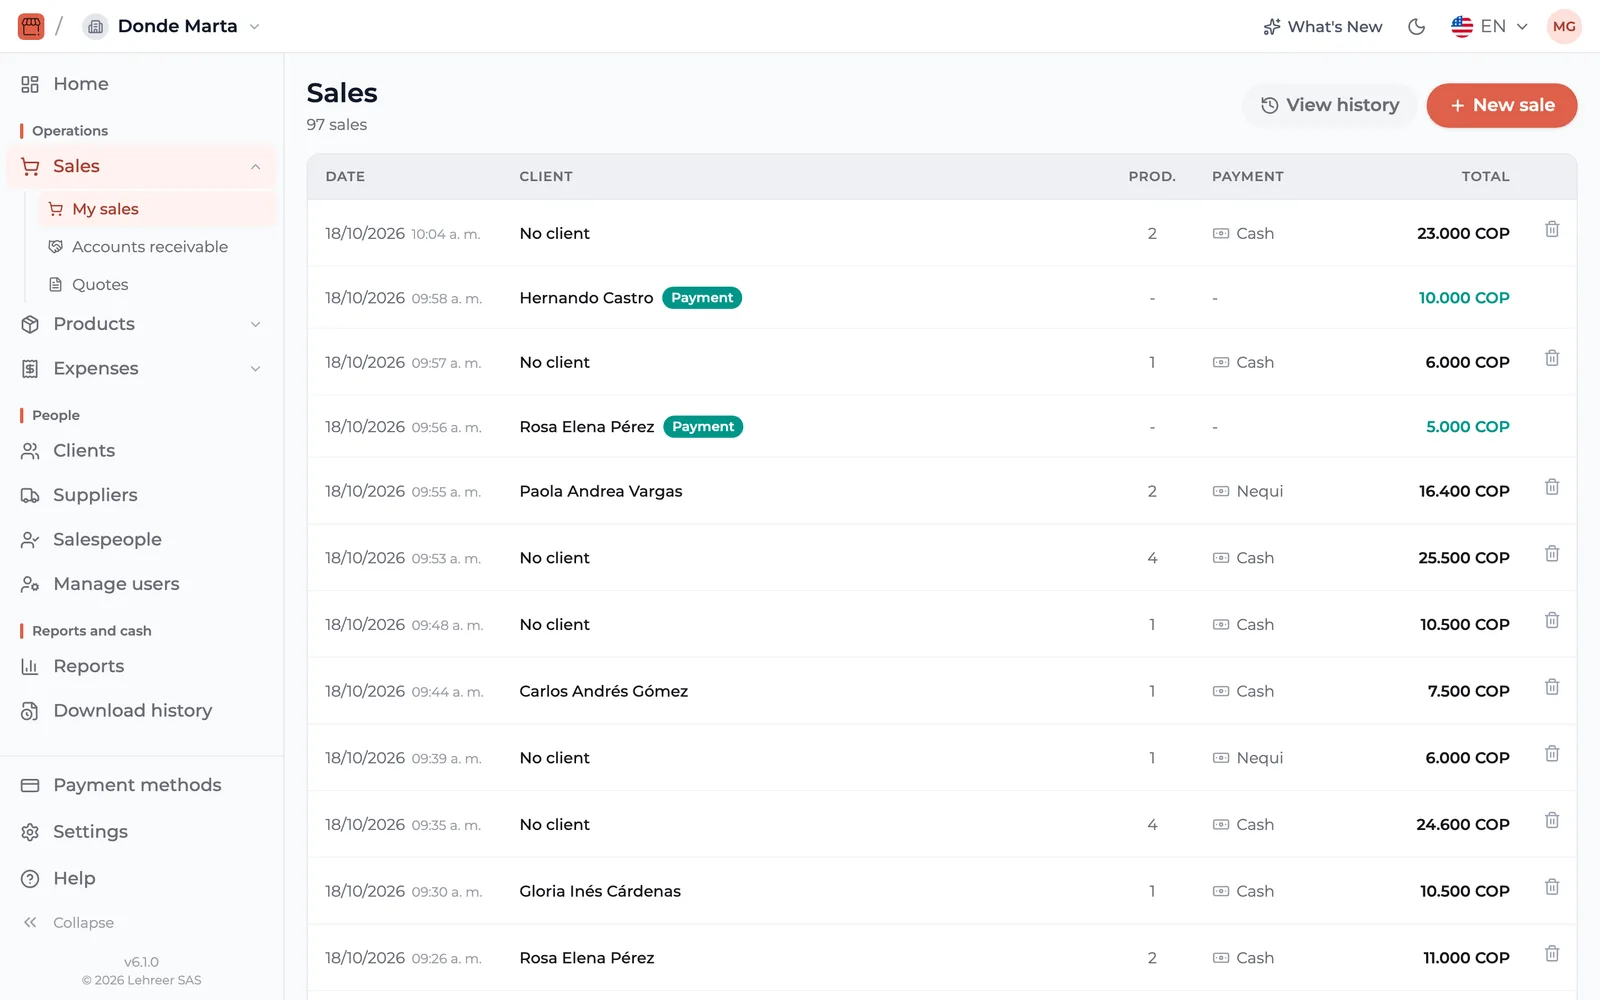Click the View history button
Image resolution: width=1600 pixels, height=1000 pixels.
[x=1329, y=105]
